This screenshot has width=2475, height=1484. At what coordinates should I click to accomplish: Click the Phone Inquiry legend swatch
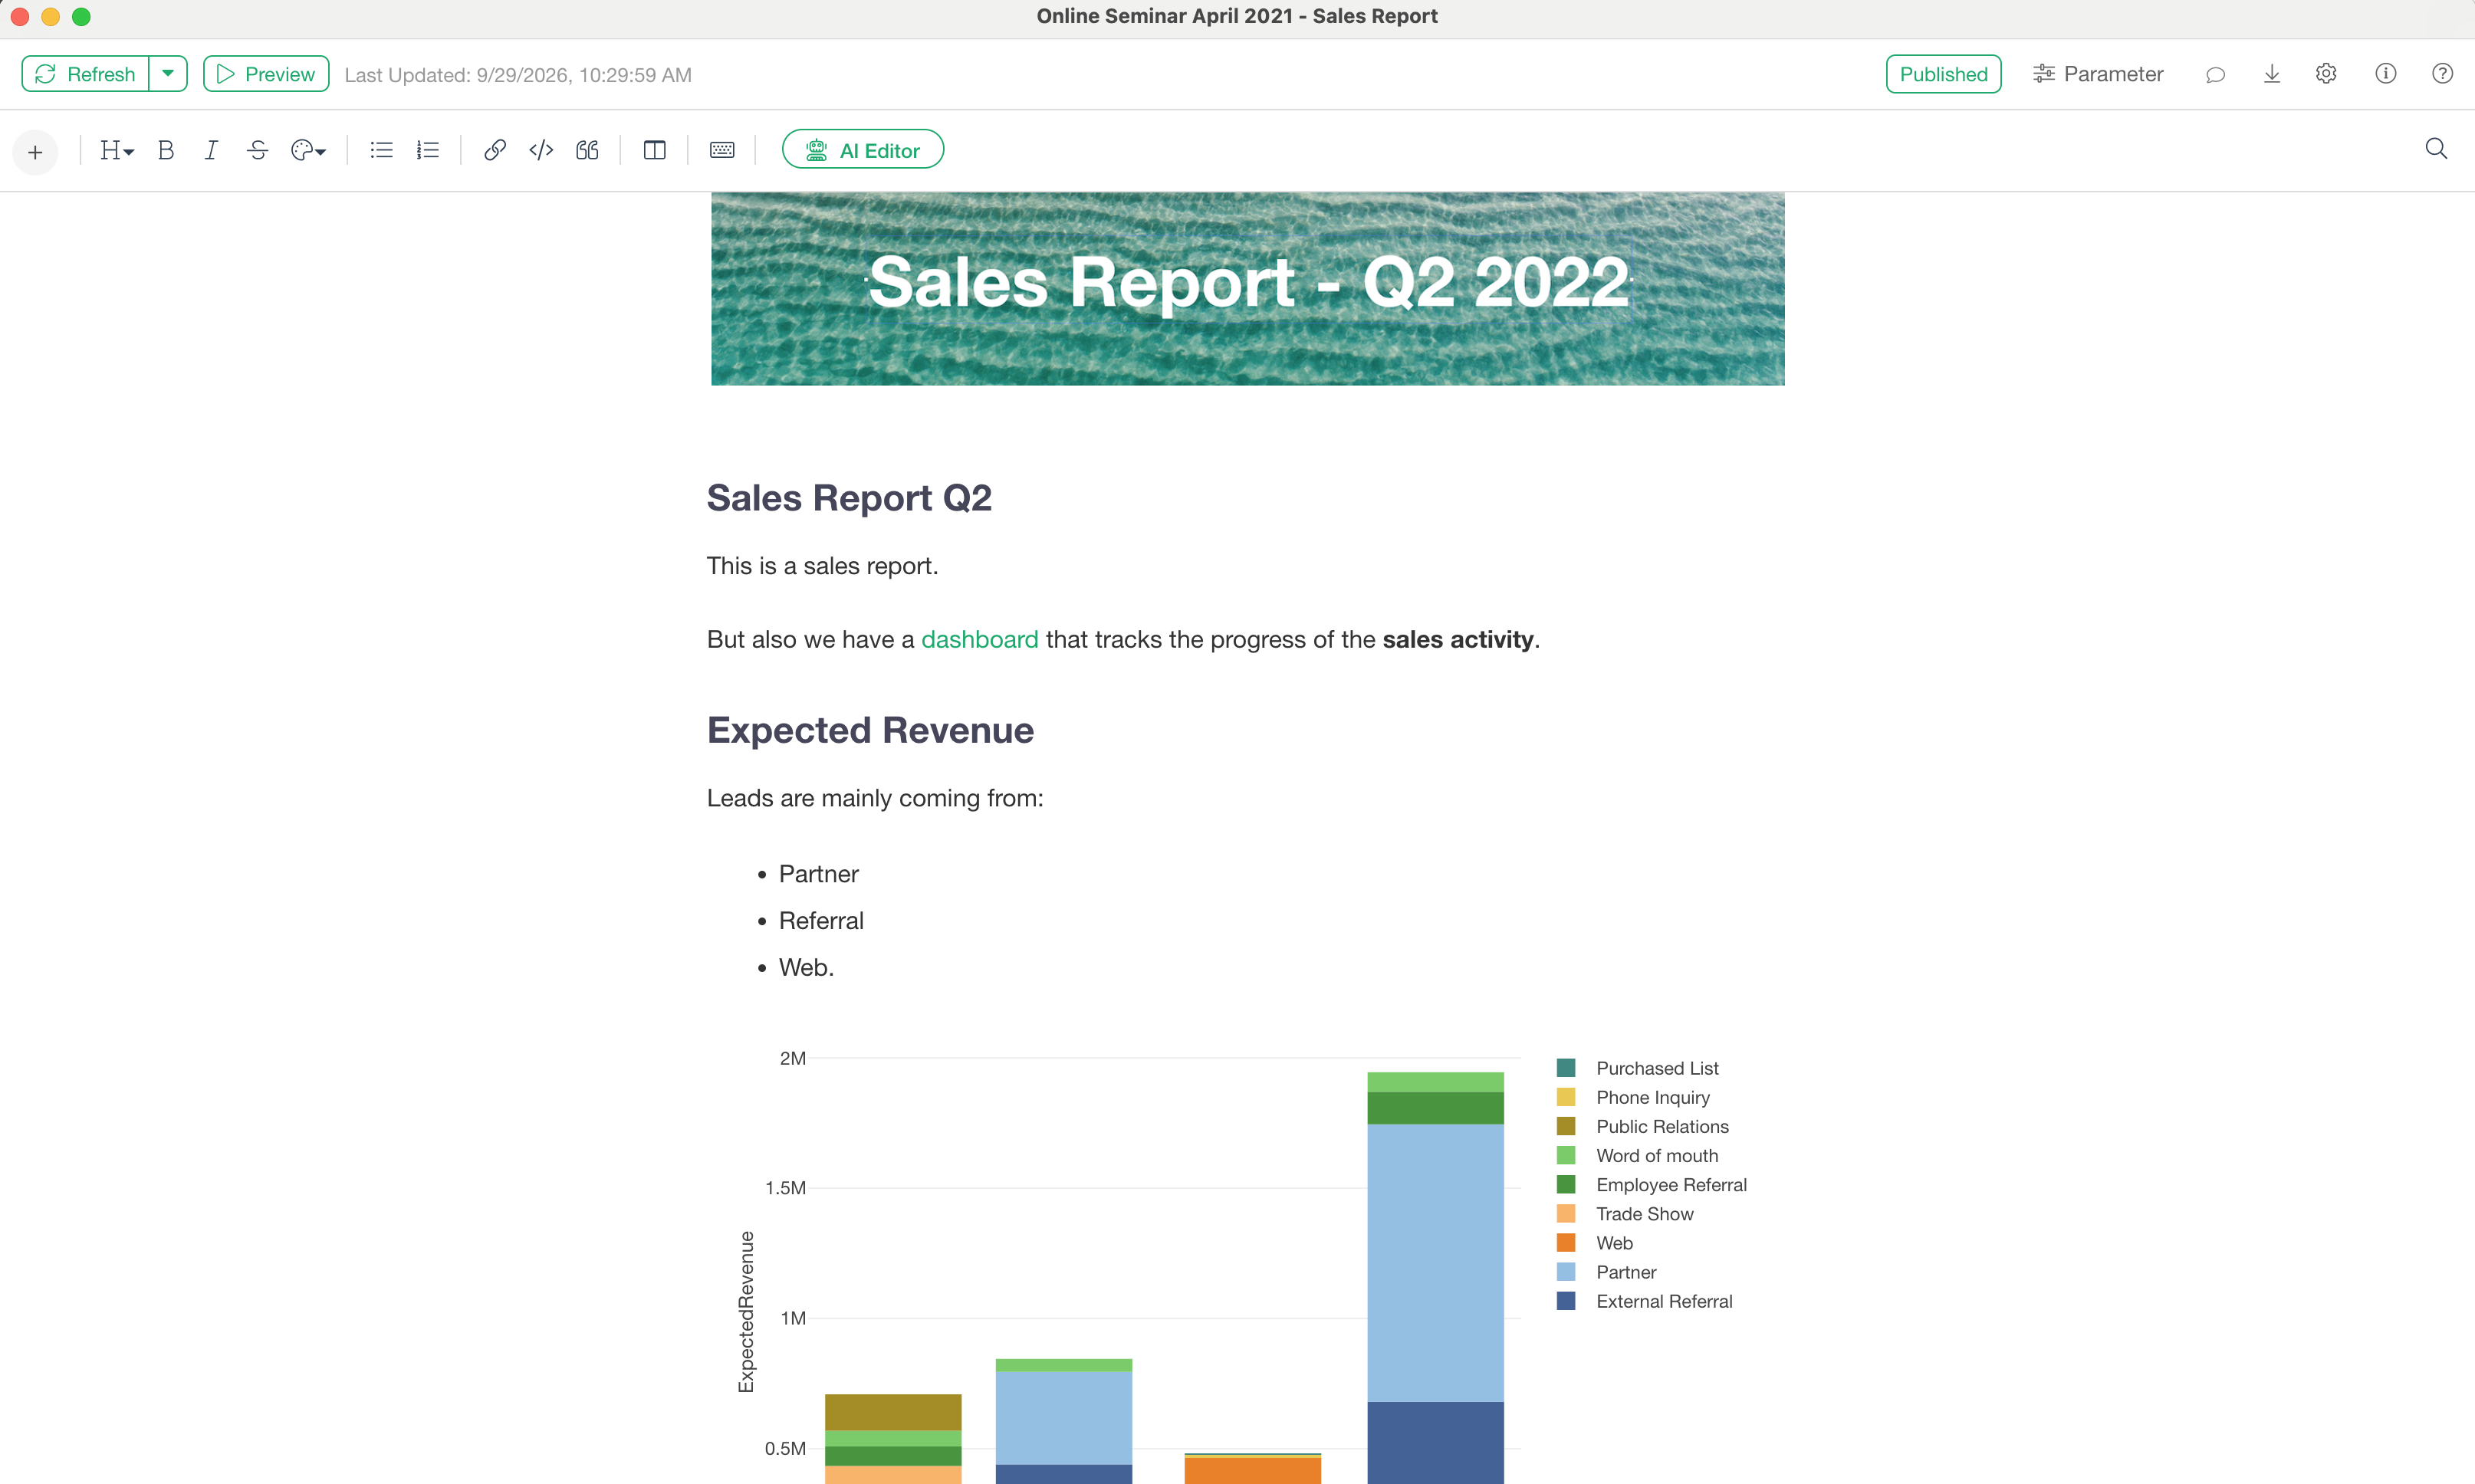tap(1566, 1097)
